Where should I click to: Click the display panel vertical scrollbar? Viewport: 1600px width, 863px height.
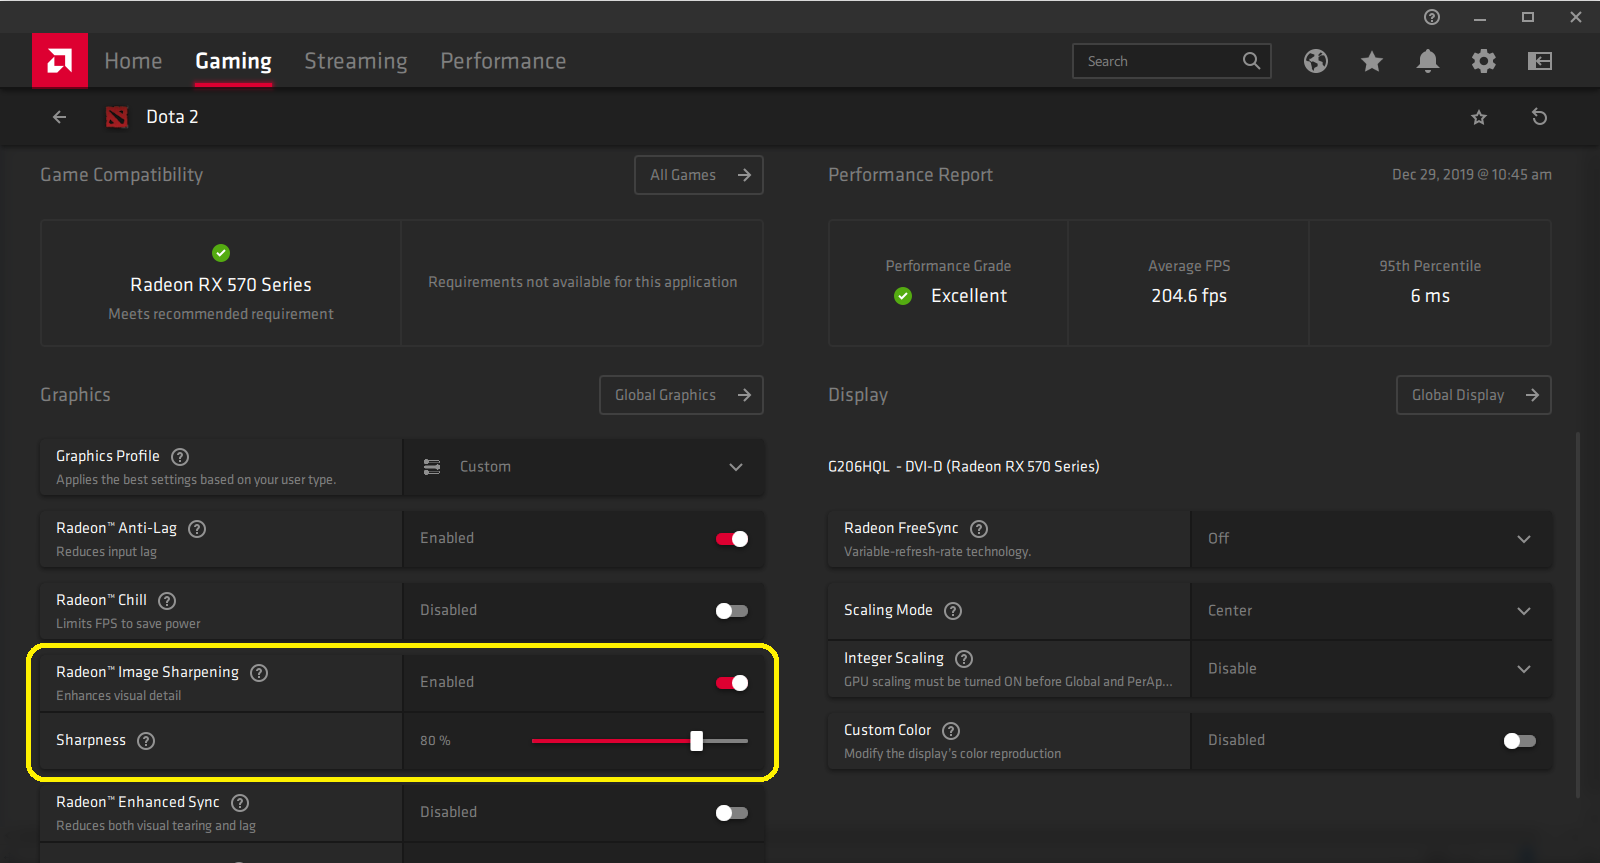point(1578,615)
